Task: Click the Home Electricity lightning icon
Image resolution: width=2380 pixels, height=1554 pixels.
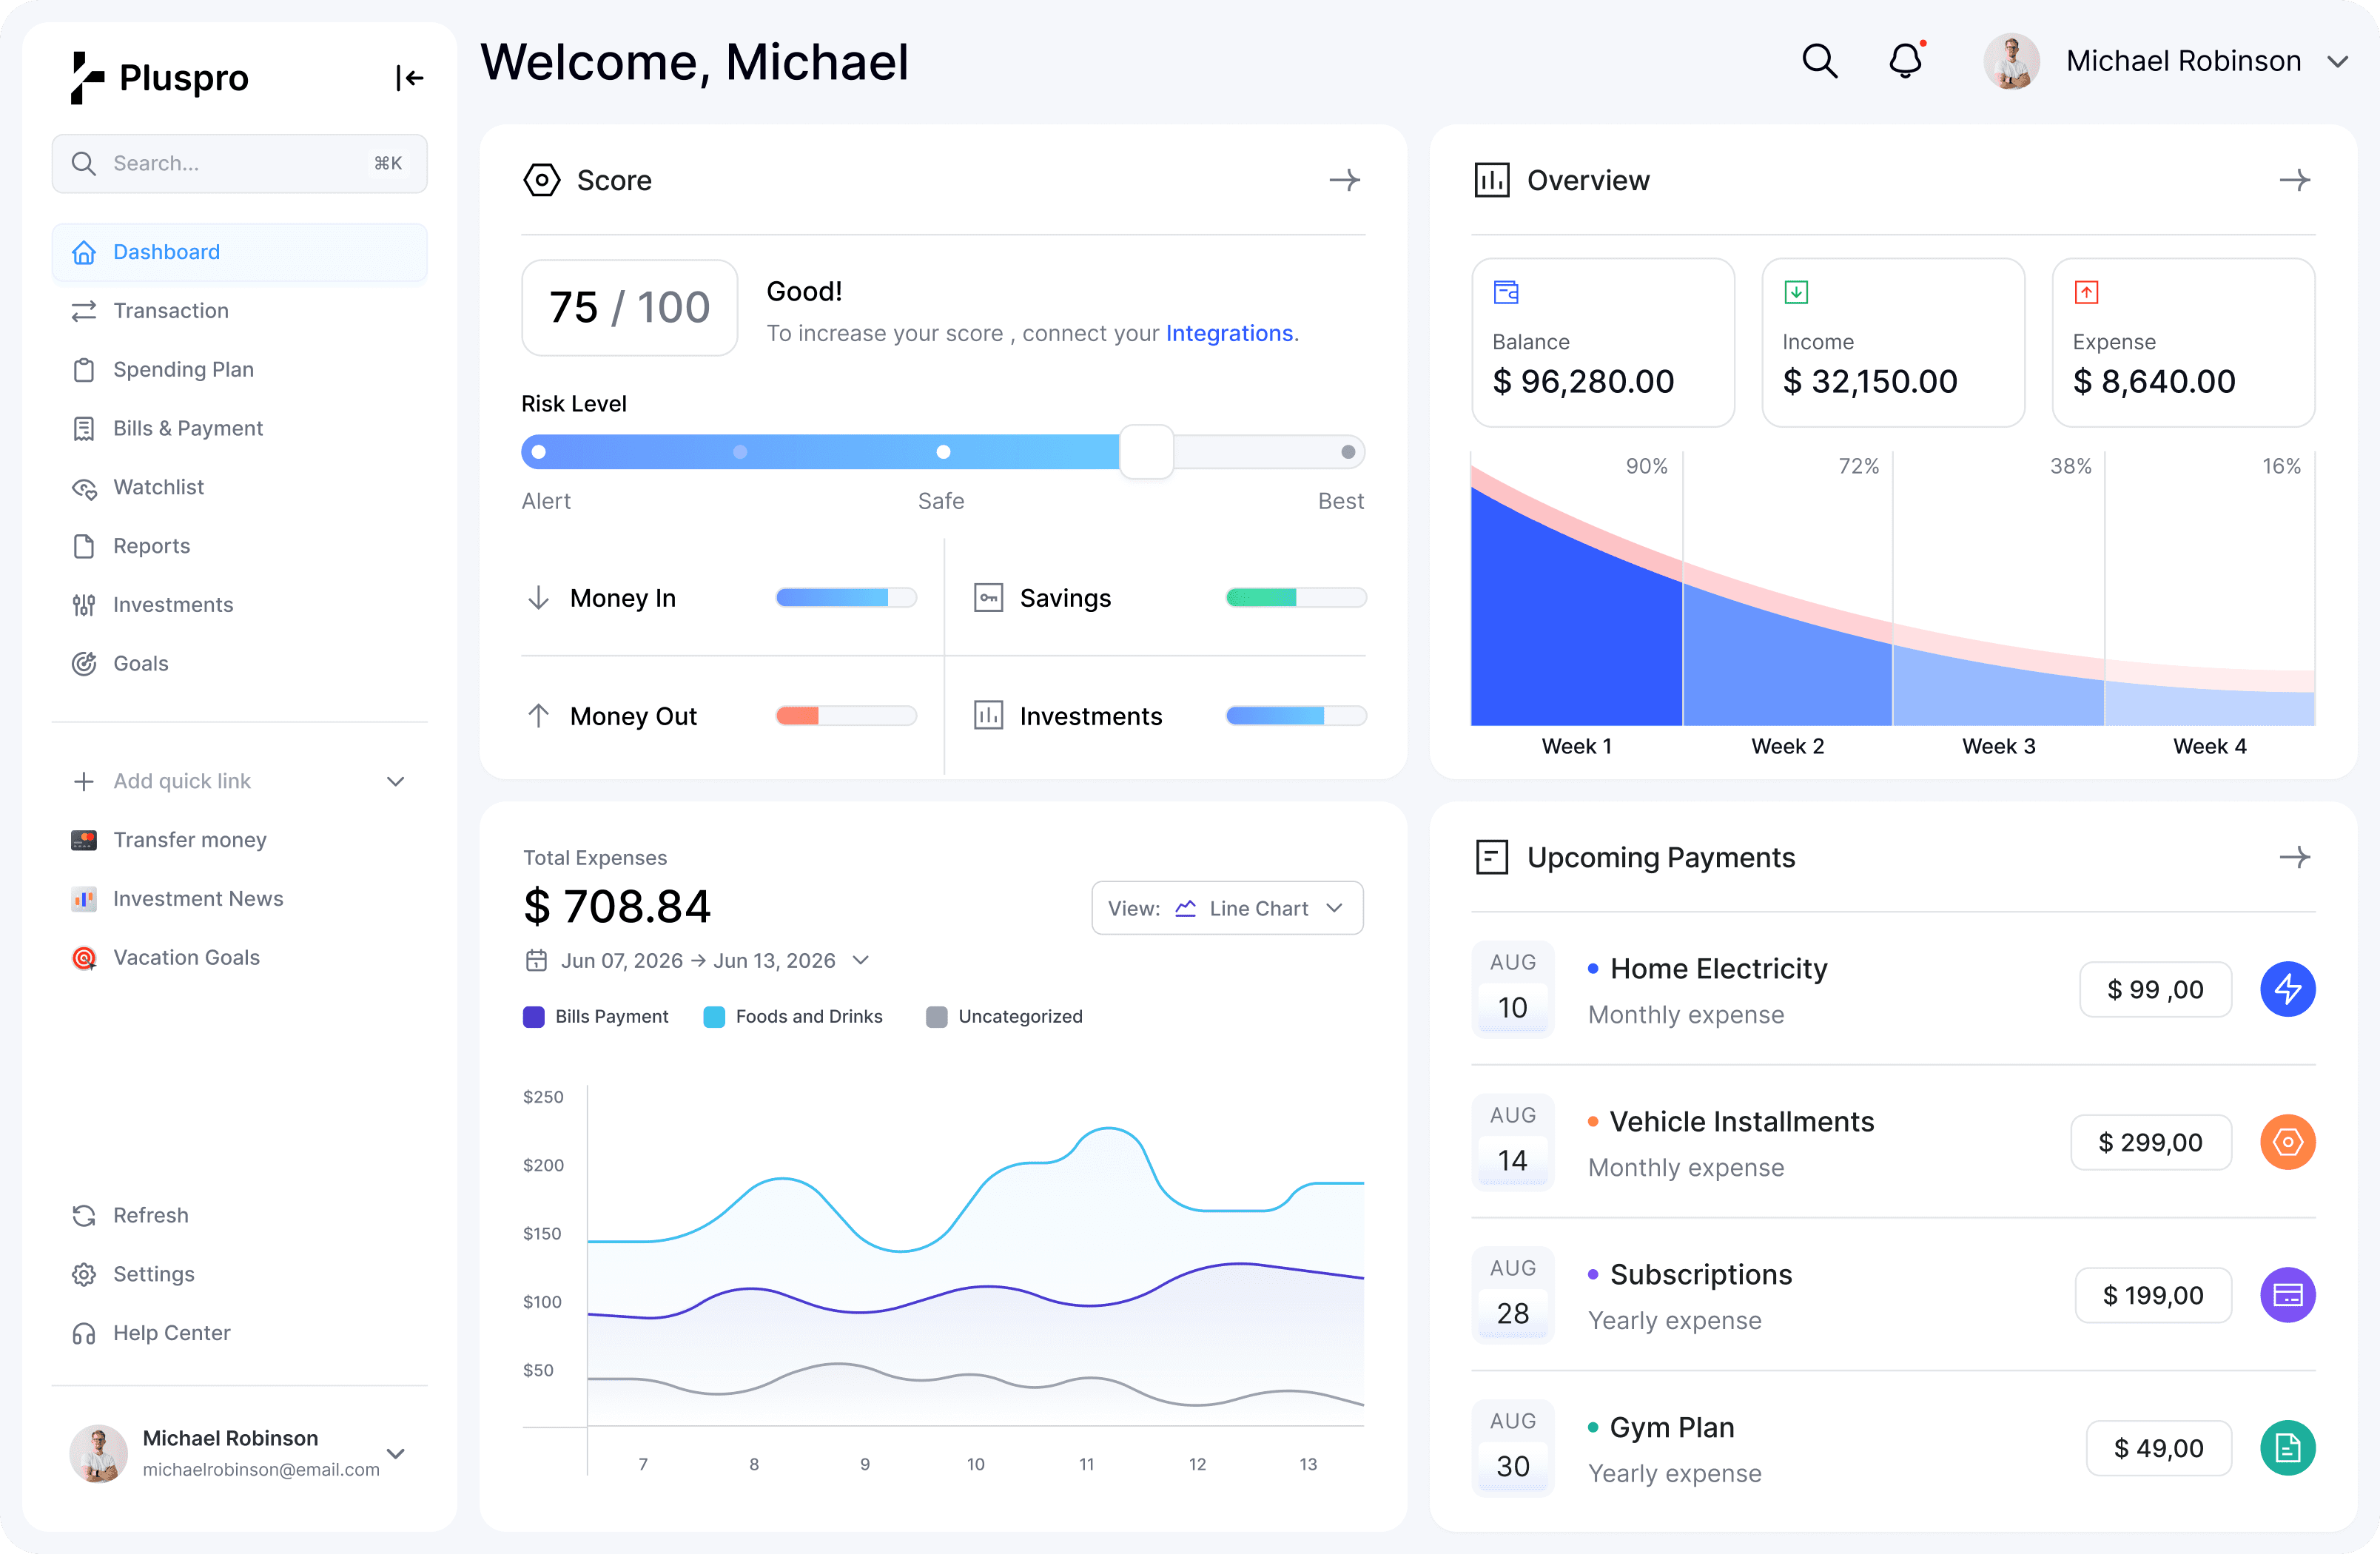Action: click(2288, 989)
